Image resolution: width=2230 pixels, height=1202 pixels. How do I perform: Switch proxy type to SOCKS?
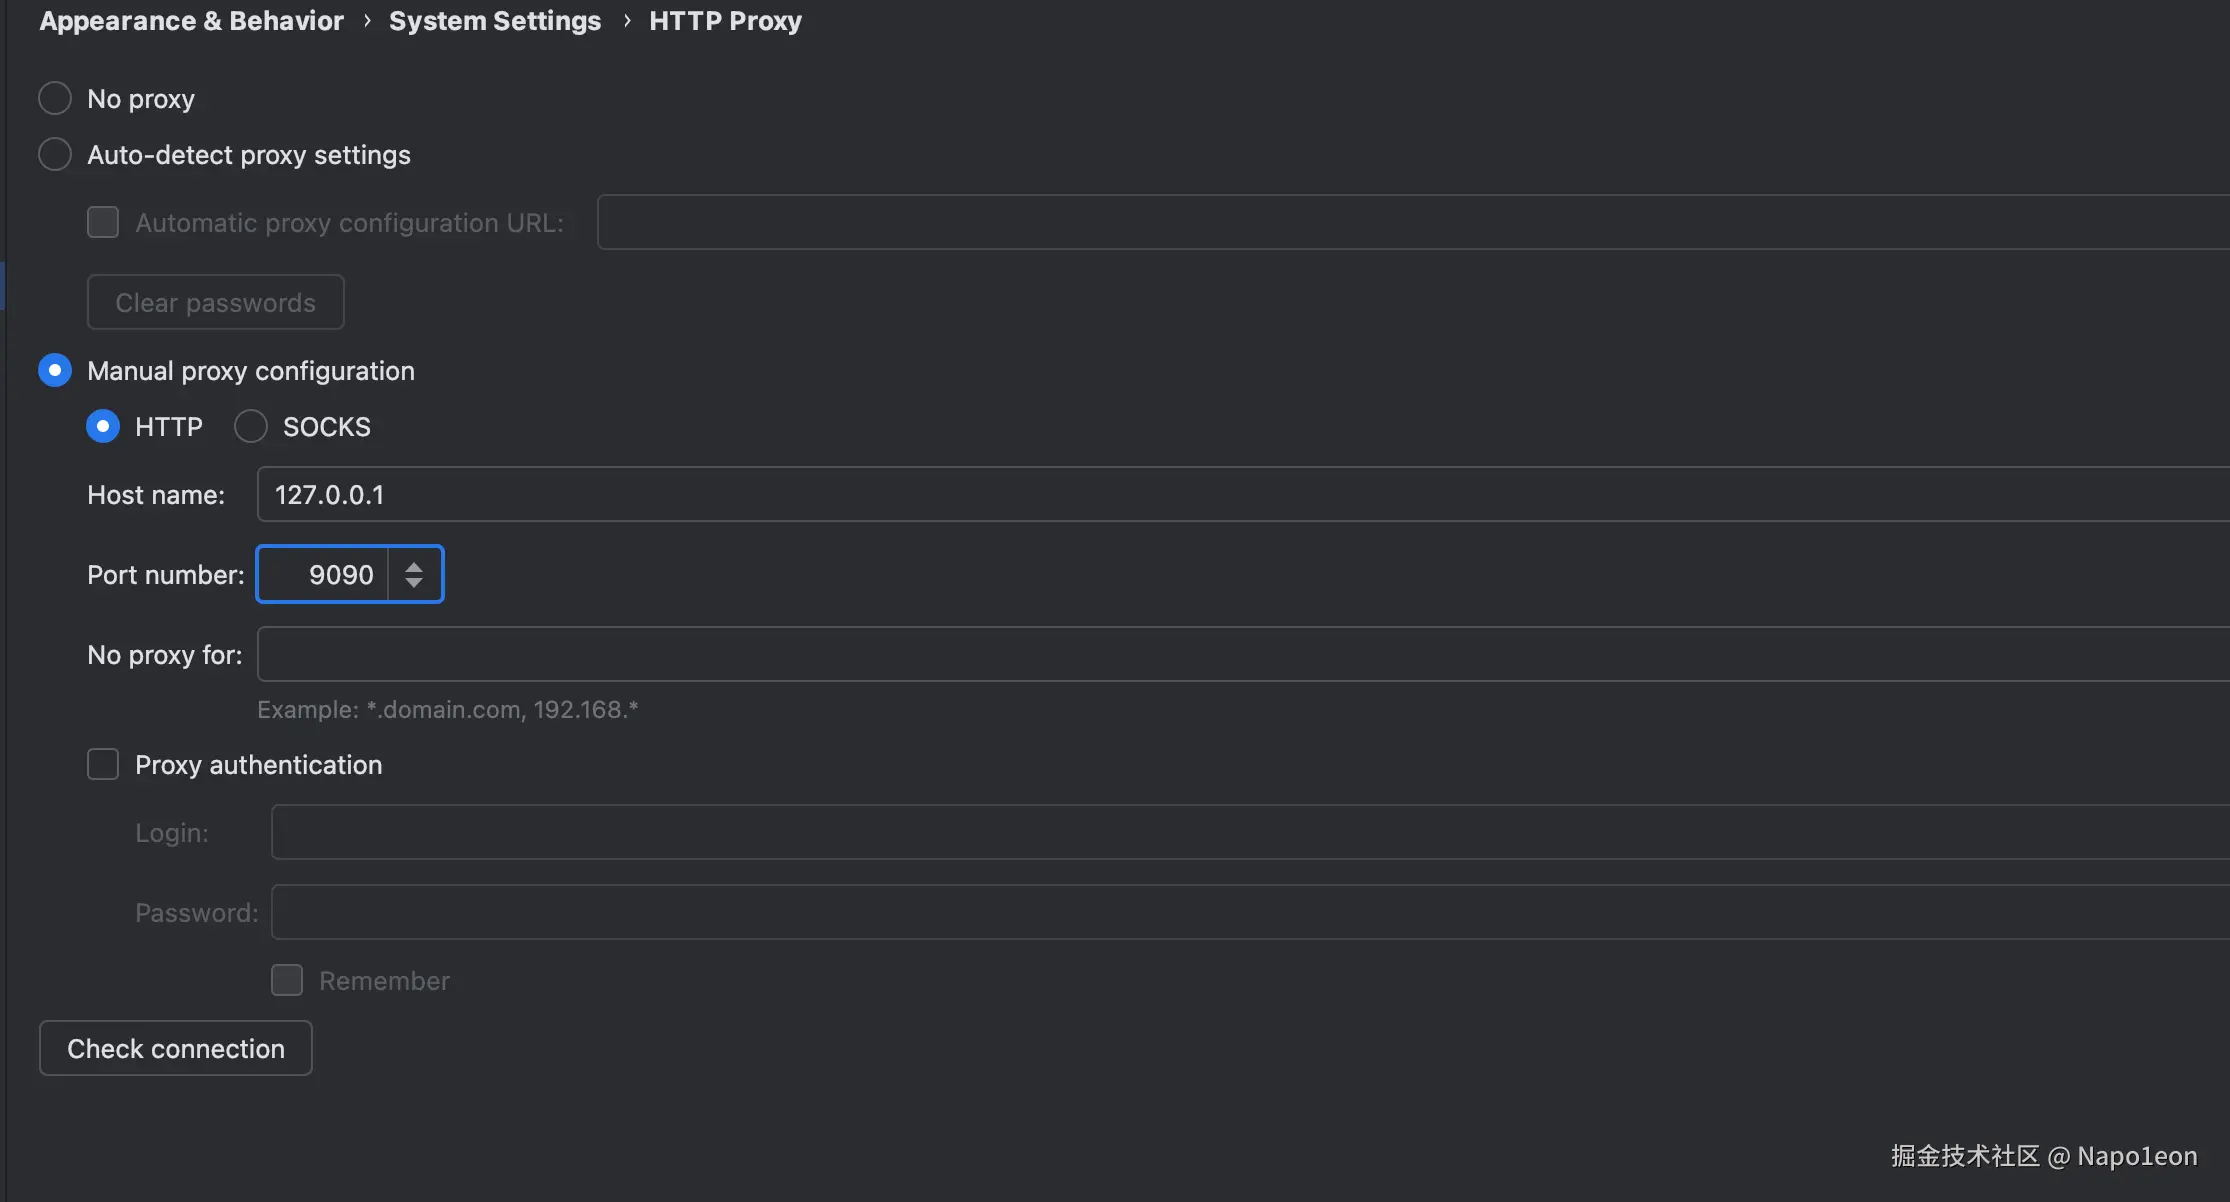coord(251,426)
